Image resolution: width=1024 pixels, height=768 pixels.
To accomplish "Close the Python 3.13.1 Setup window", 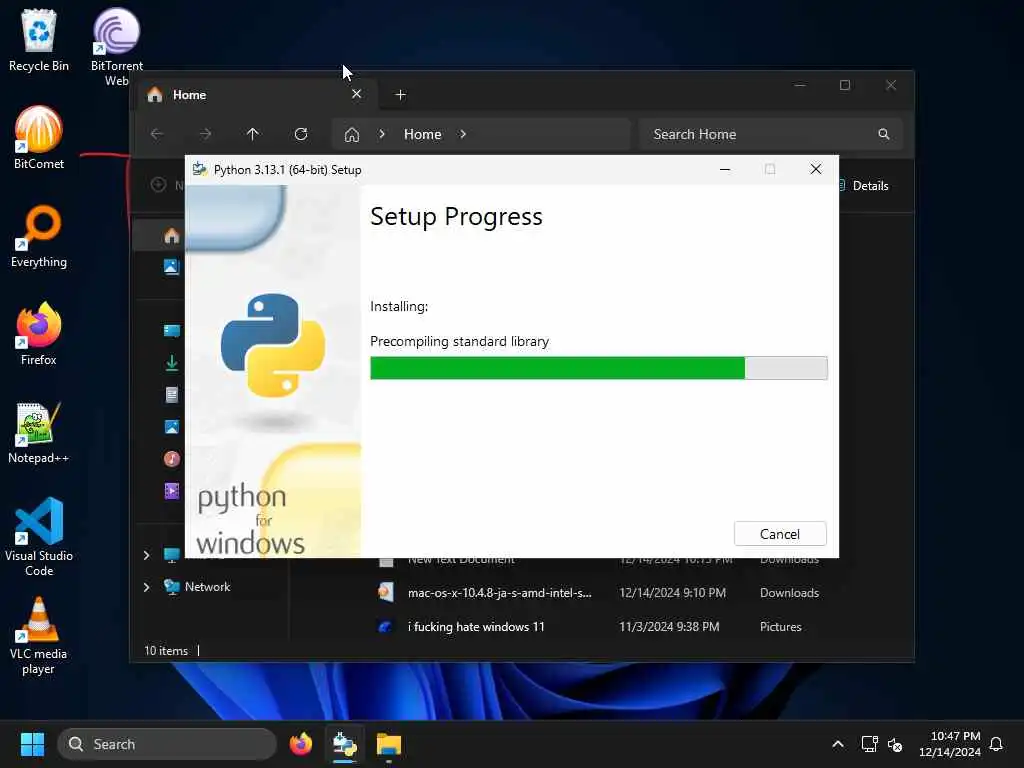I will click(x=816, y=169).
